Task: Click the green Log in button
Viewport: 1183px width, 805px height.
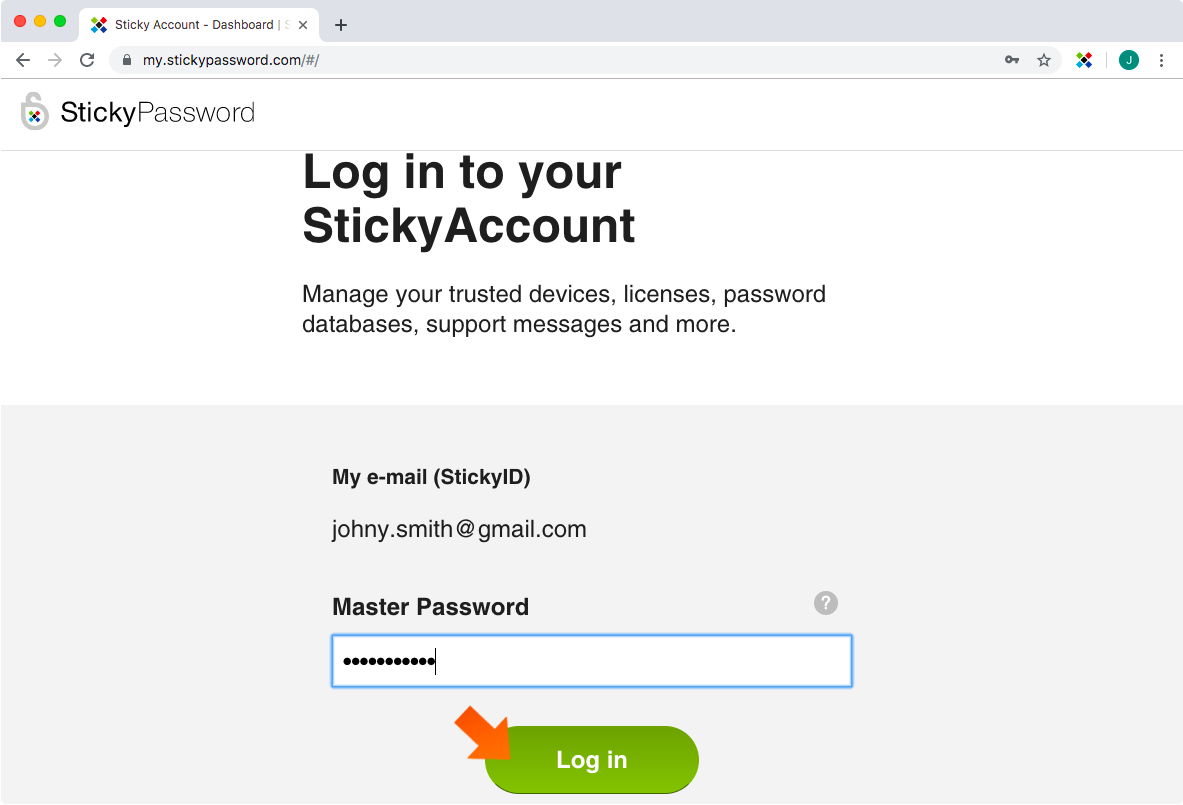Action: click(592, 760)
